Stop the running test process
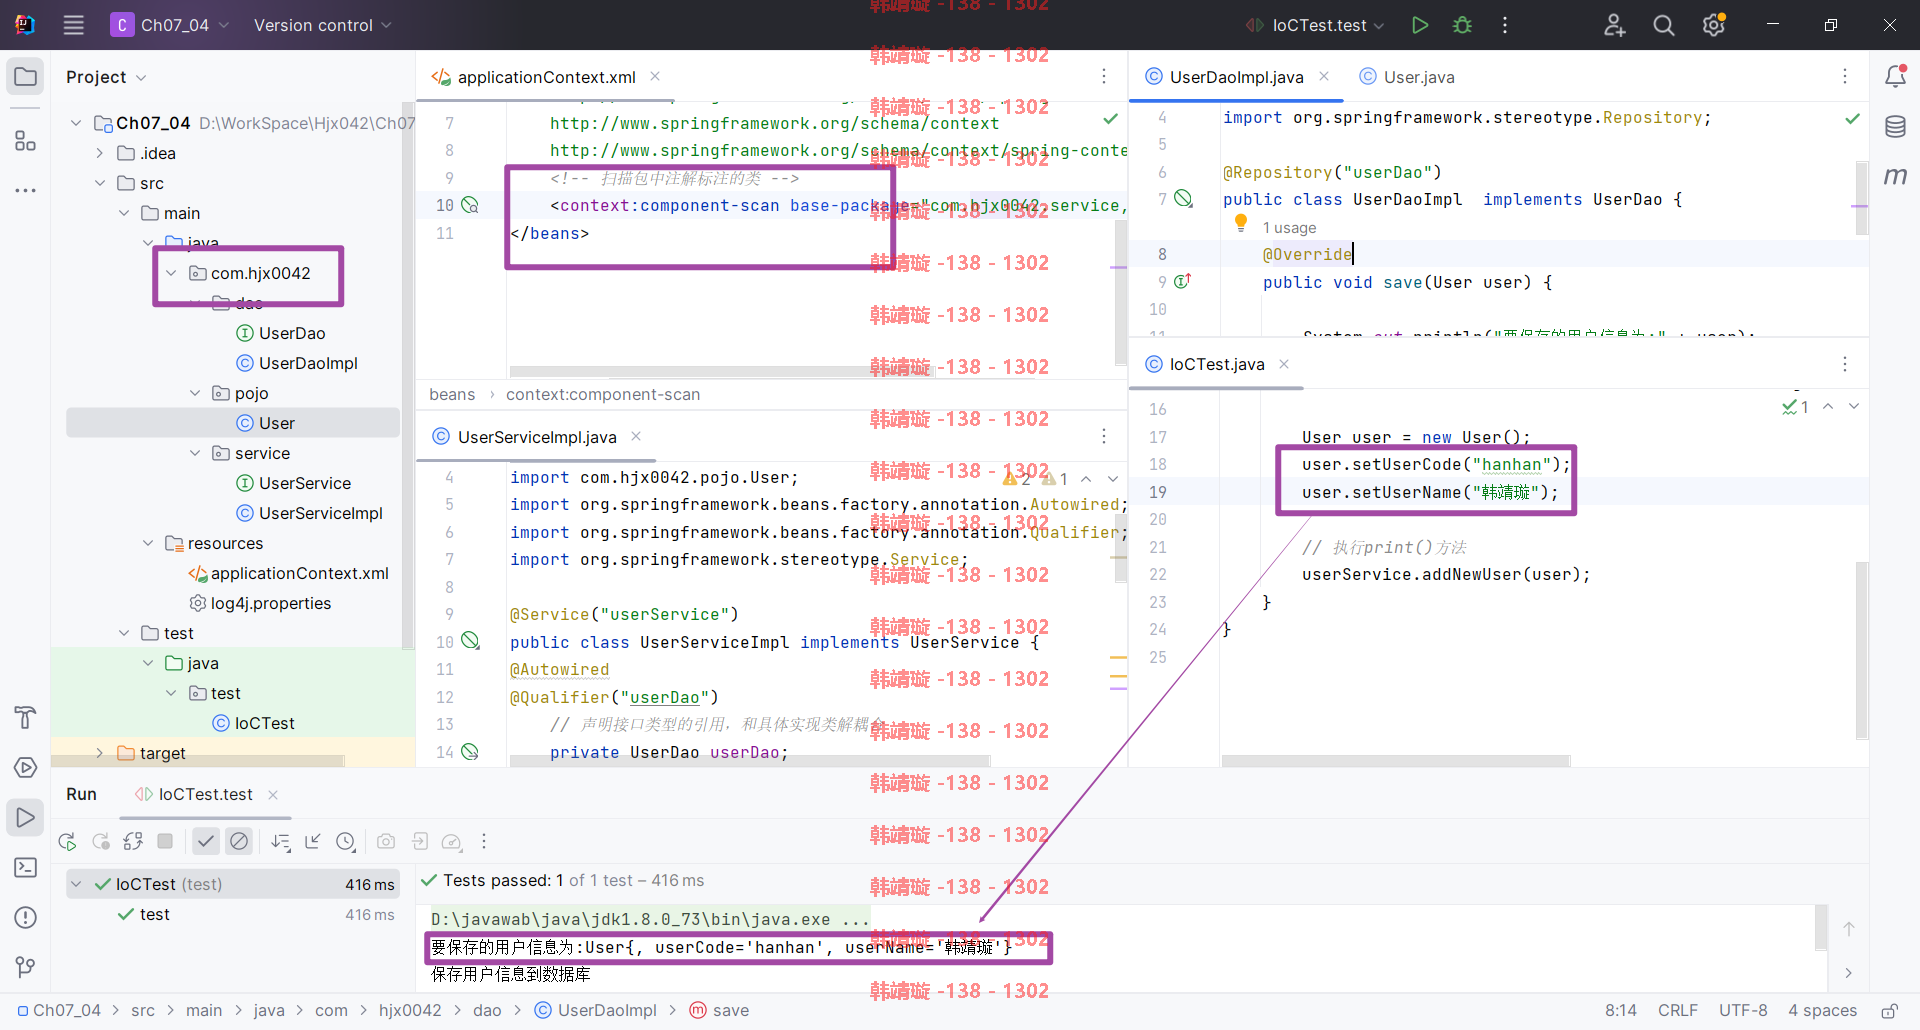This screenshot has width=1920, height=1030. click(165, 841)
